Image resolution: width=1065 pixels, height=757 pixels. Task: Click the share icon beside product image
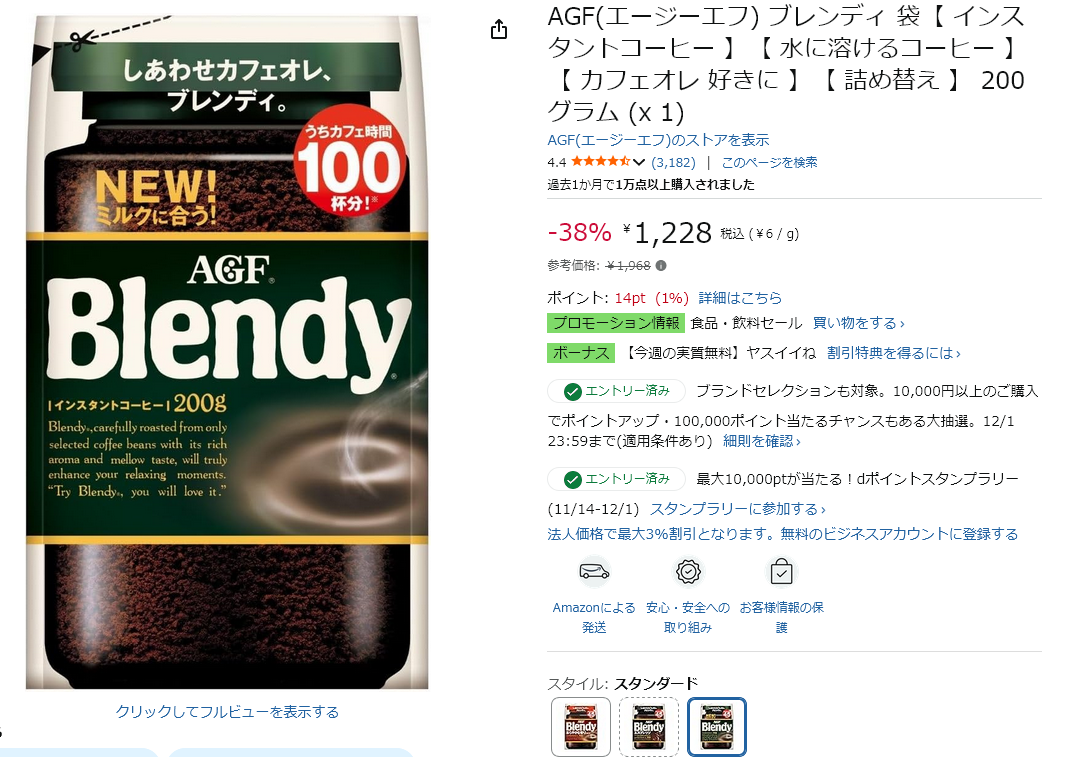[x=499, y=30]
